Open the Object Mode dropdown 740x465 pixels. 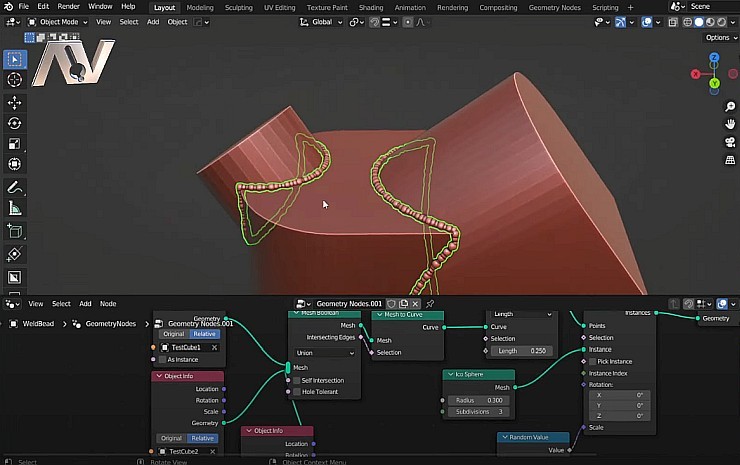pyautogui.click(x=59, y=21)
